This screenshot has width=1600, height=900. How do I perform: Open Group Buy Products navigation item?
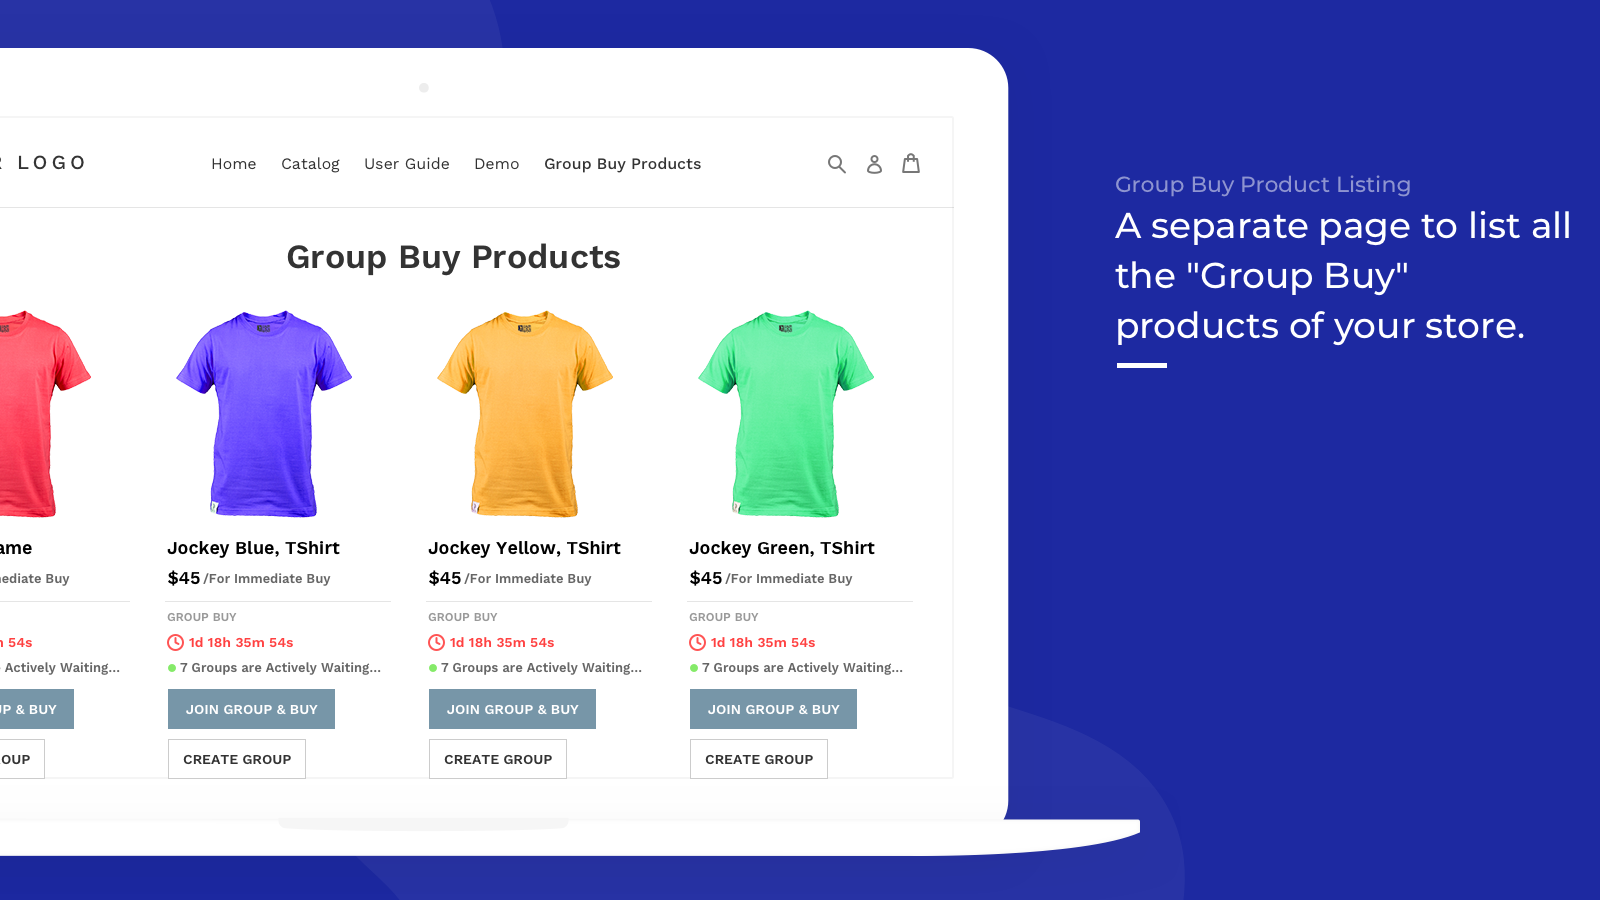coord(623,164)
